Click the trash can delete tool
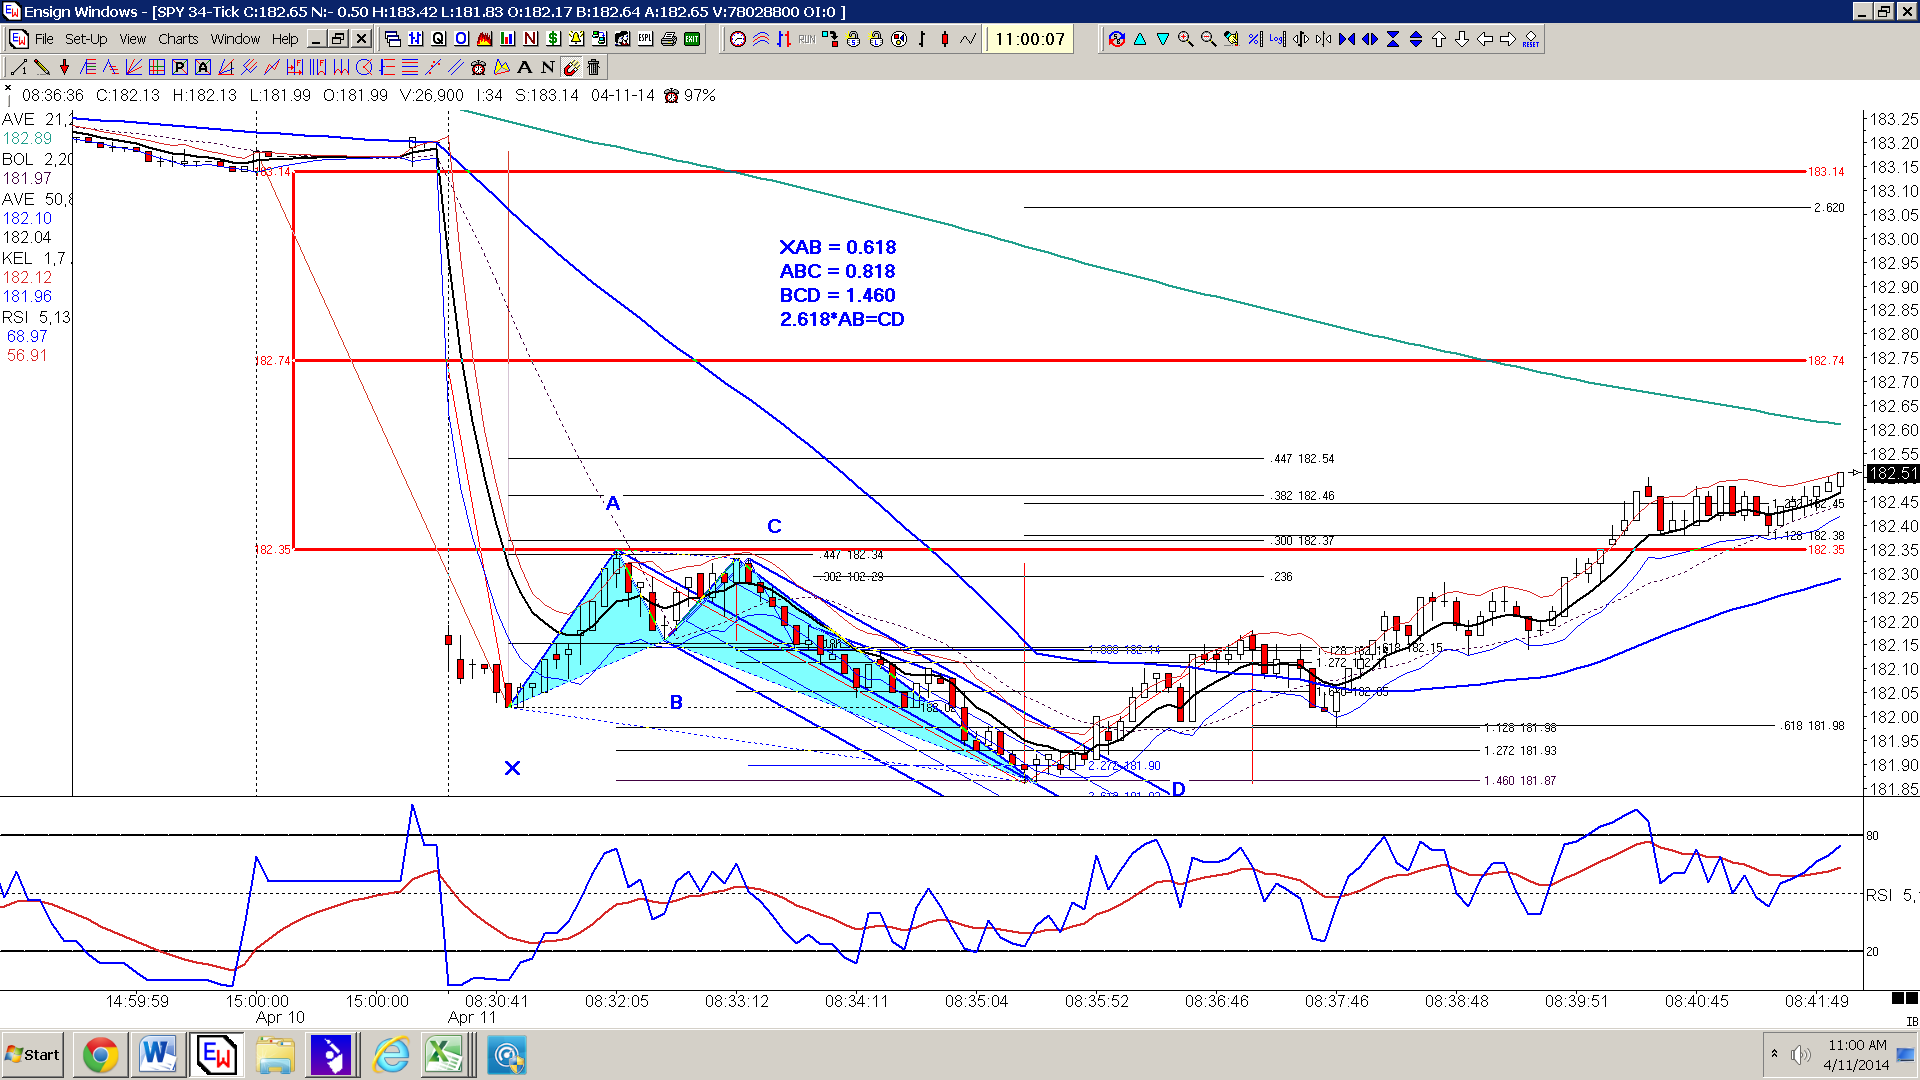Screen dimensions: 1920x1080 click(593, 67)
